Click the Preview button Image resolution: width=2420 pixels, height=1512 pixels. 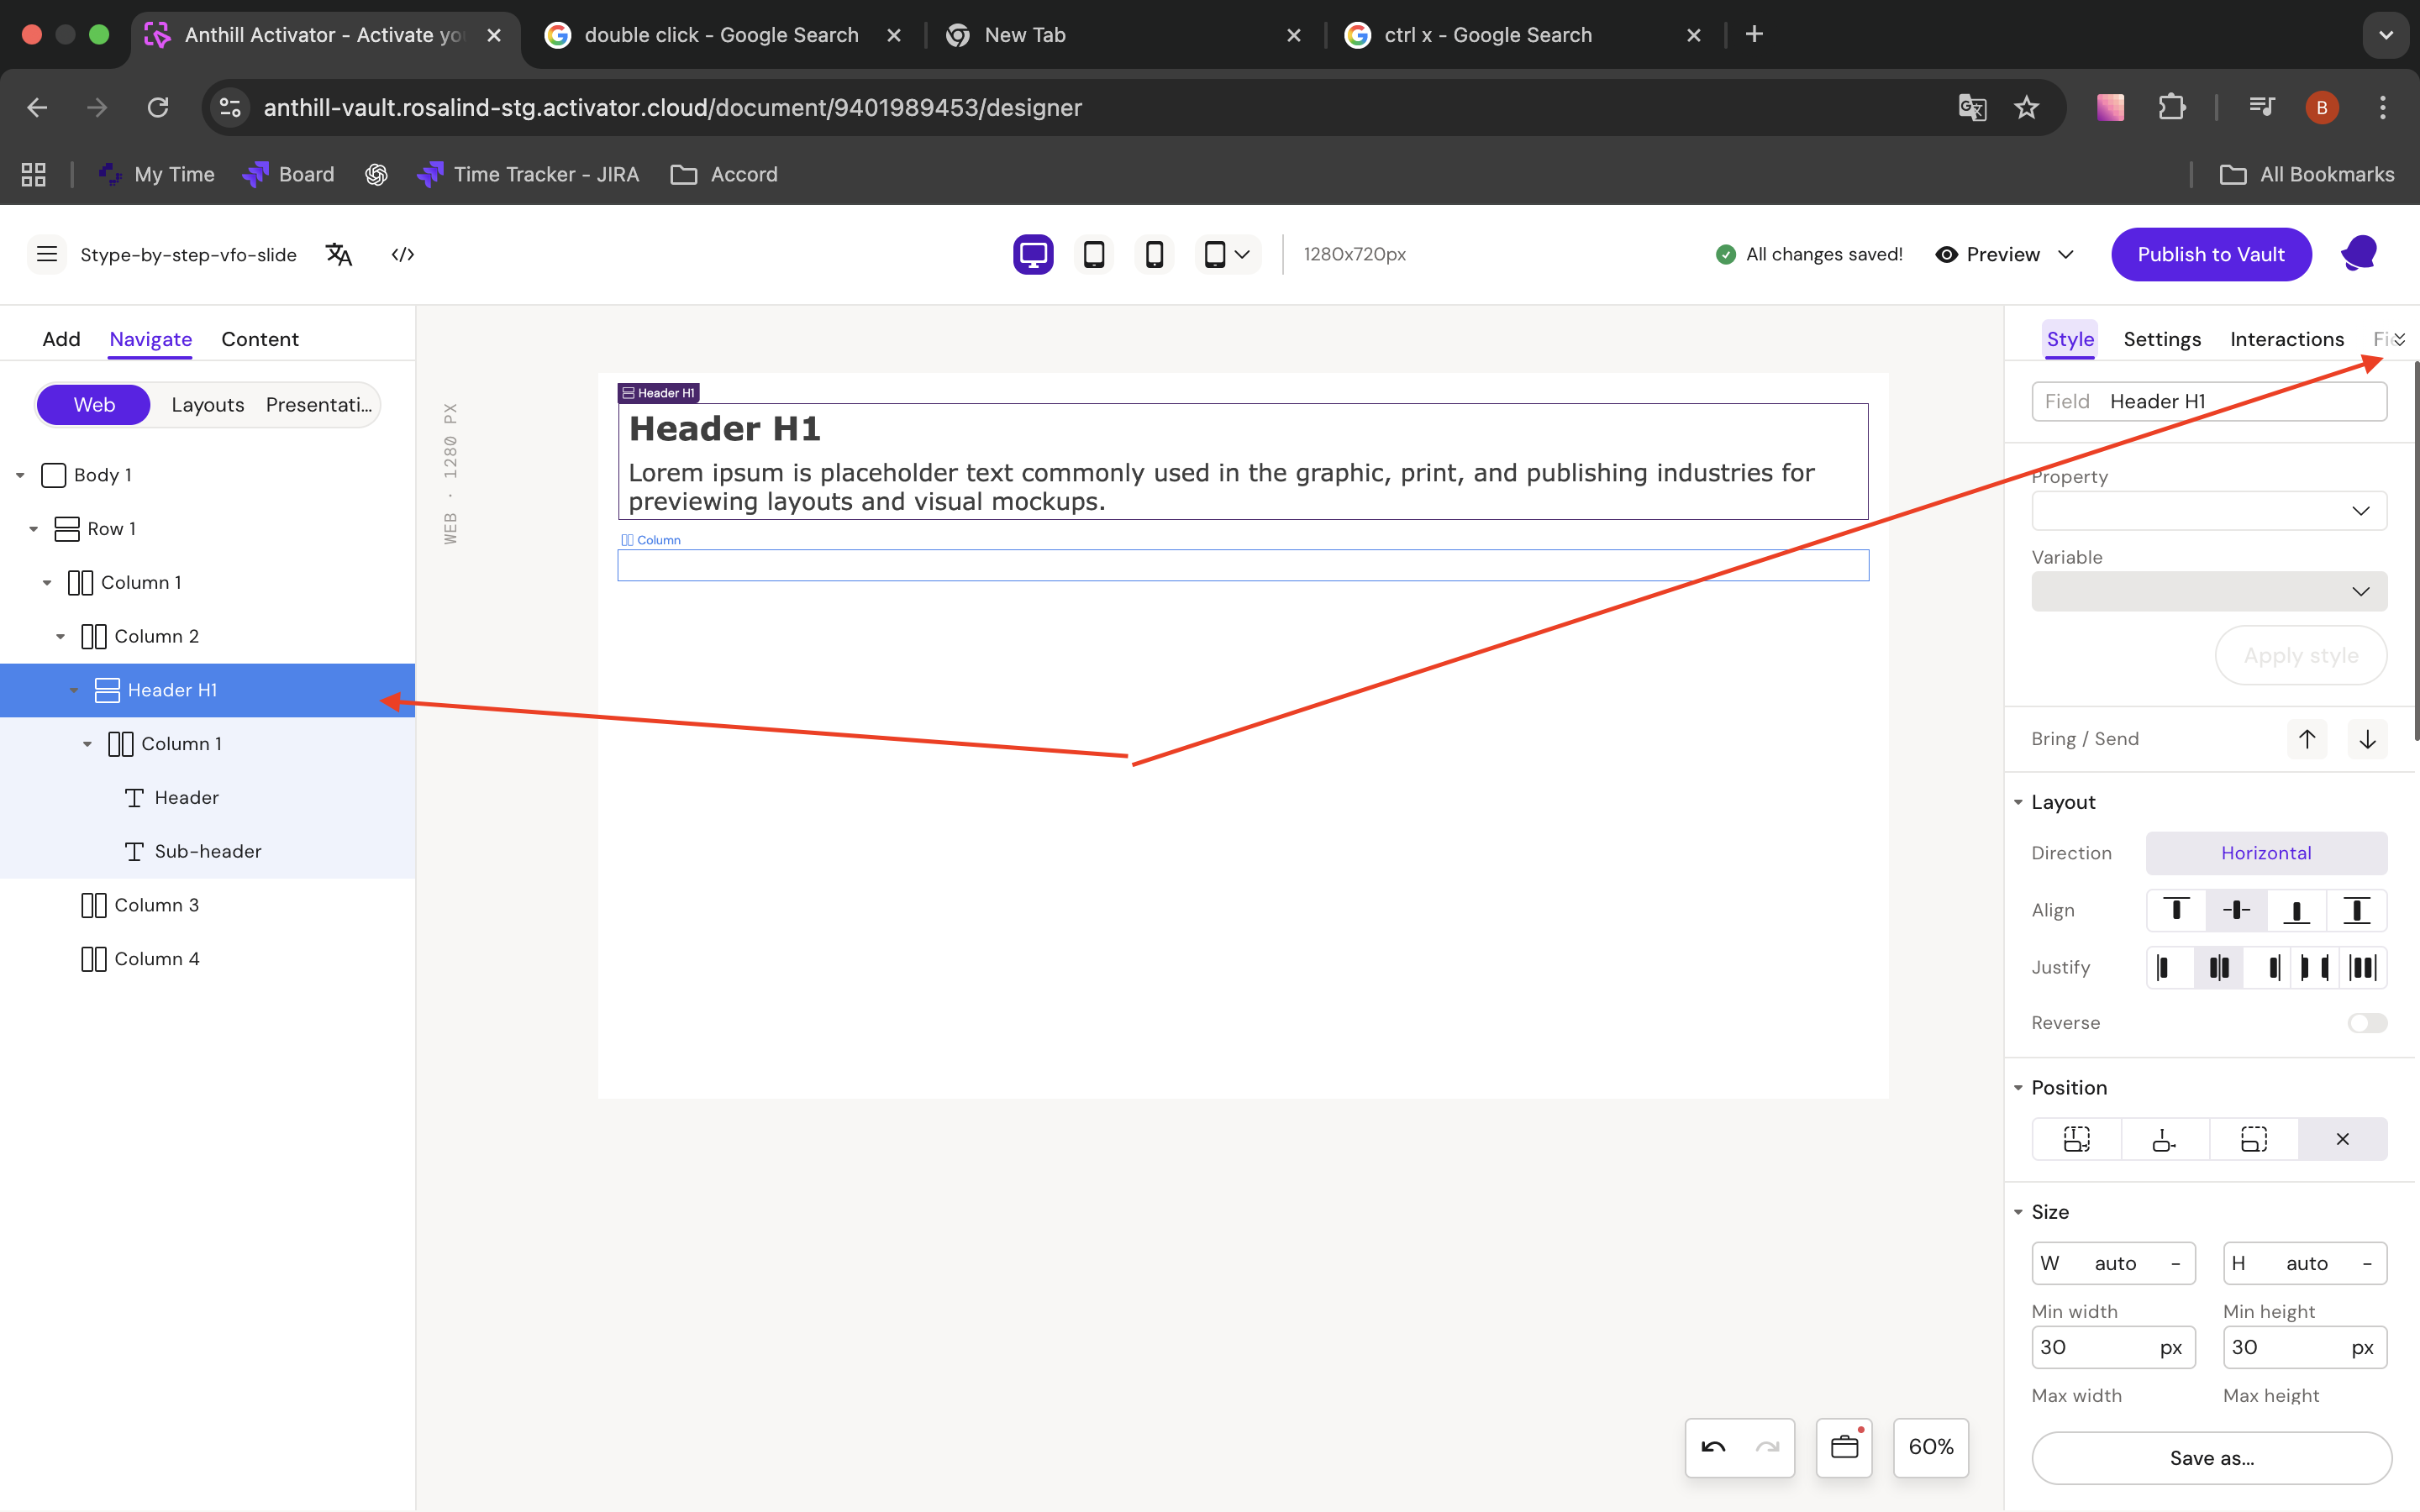tap(1988, 254)
